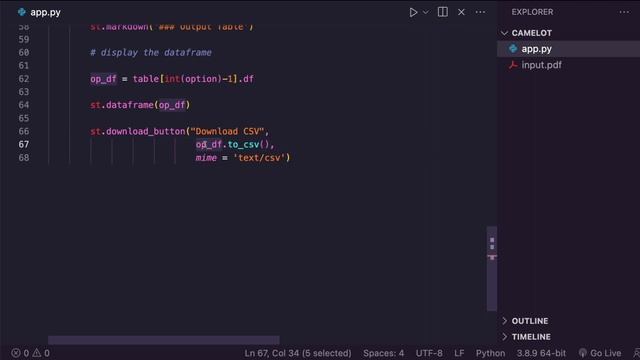This screenshot has width=640, height=360.
Task: Click 'st.download_button' on line 66
Action: pyautogui.click(x=138, y=131)
